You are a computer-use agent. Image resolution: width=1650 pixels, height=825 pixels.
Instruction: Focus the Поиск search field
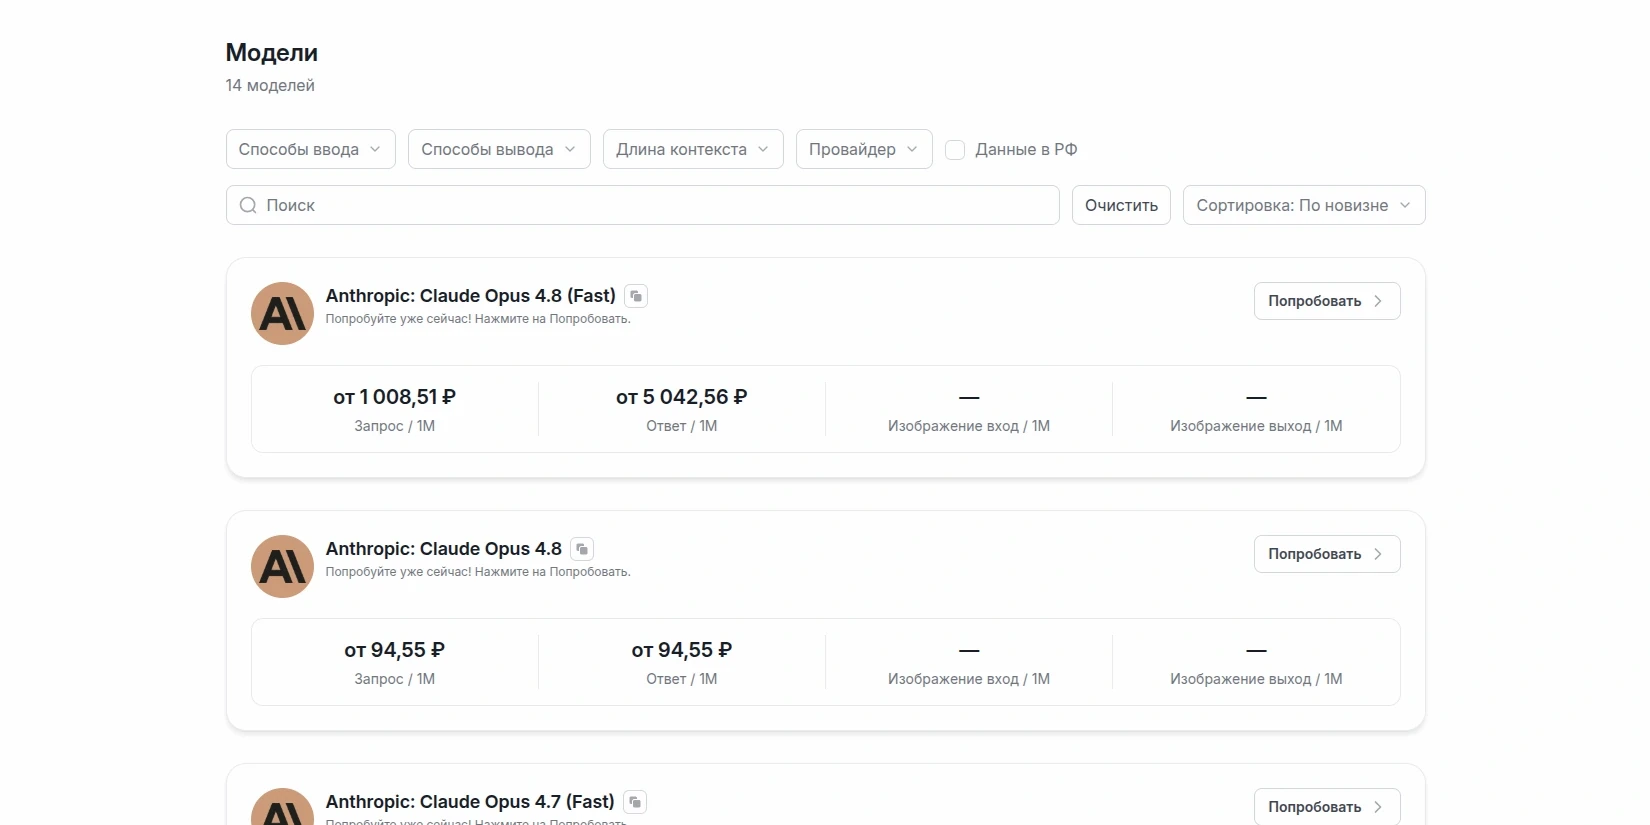coord(643,205)
